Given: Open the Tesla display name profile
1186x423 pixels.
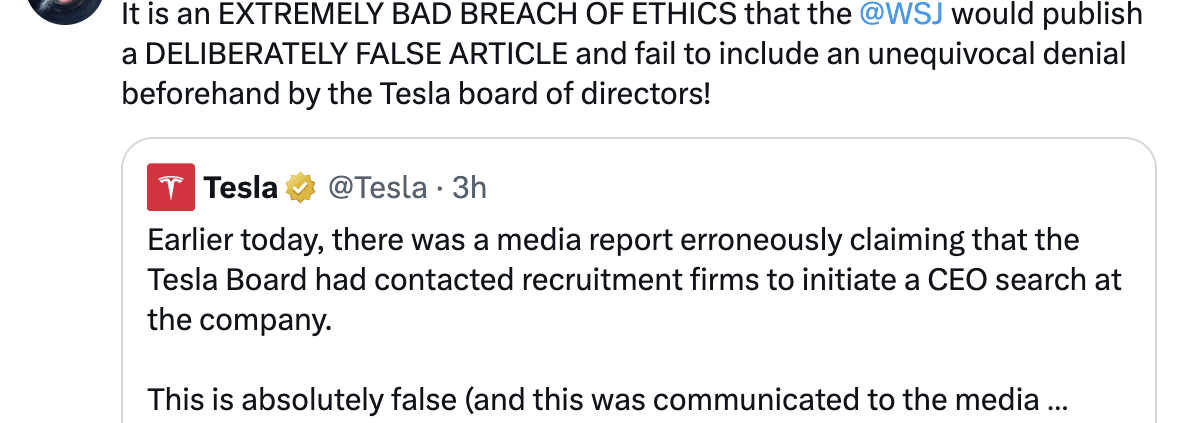Looking at the screenshot, I should pyautogui.click(x=241, y=187).
